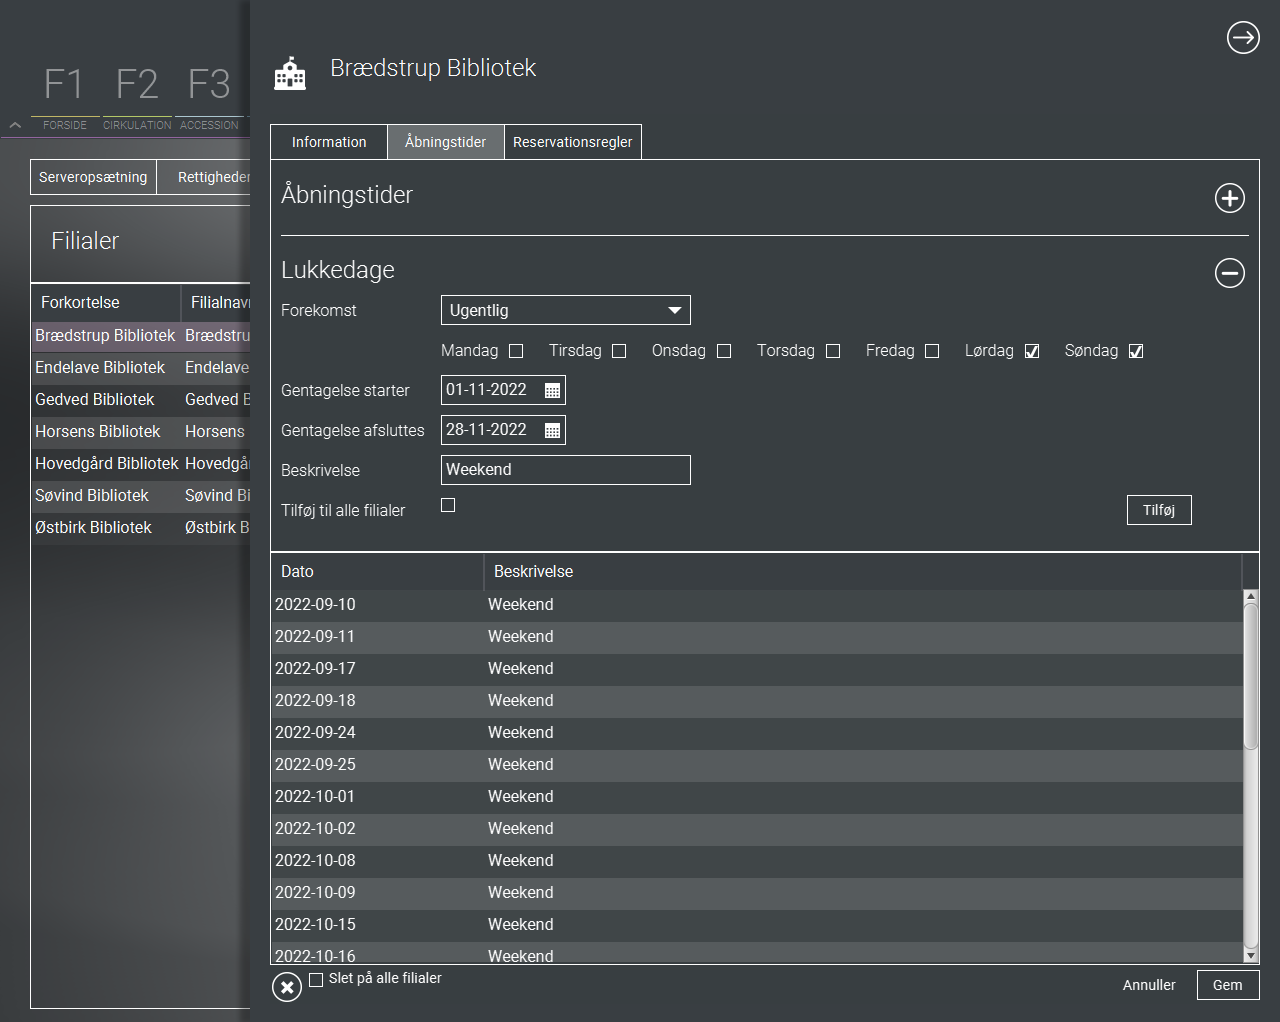
Task: Select the 2022-10-08 Weekend row
Action: click(x=757, y=860)
